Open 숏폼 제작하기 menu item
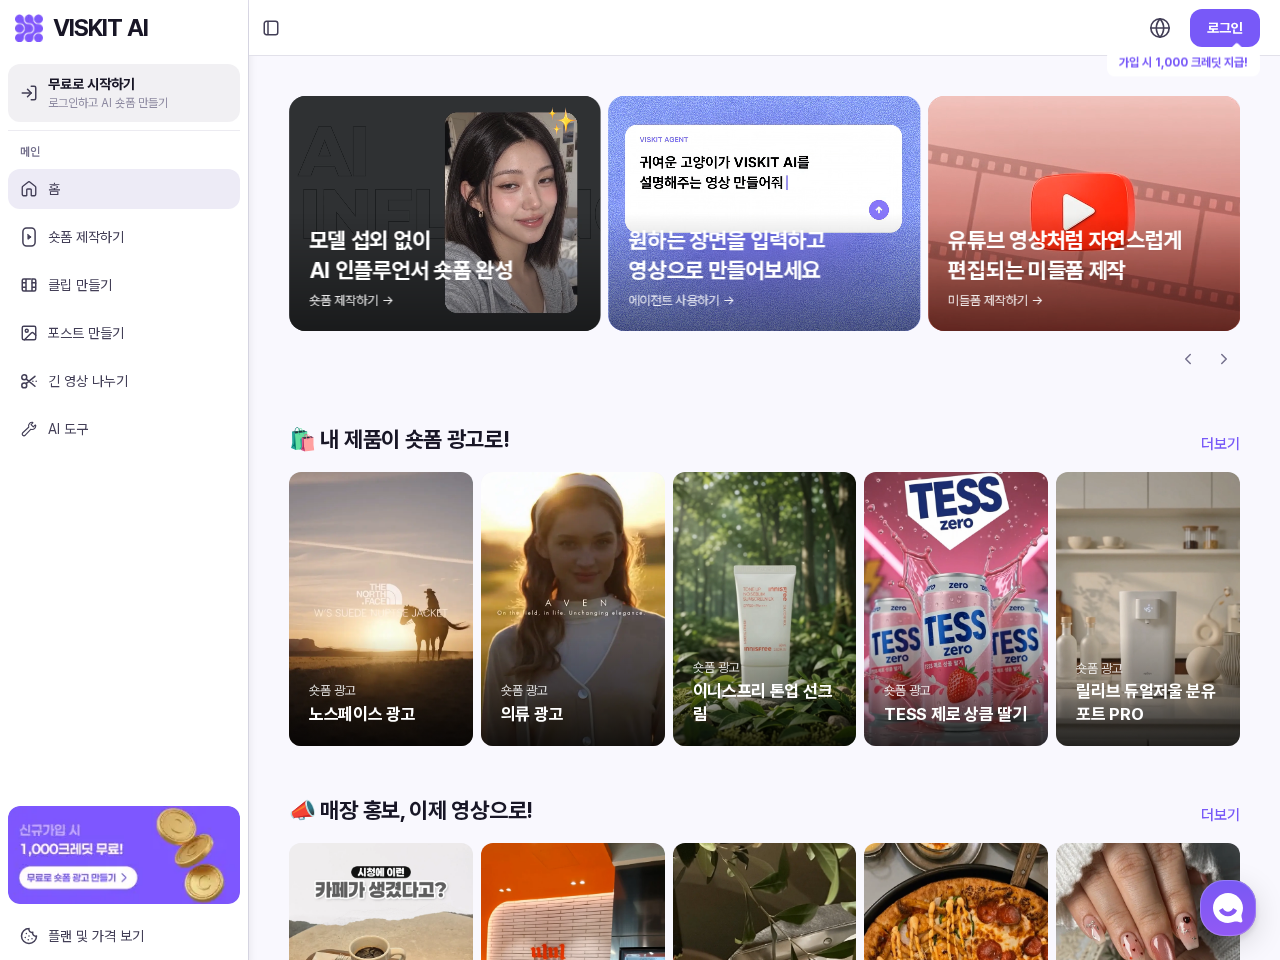This screenshot has width=1280, height=960. click(x=124, y=237)
